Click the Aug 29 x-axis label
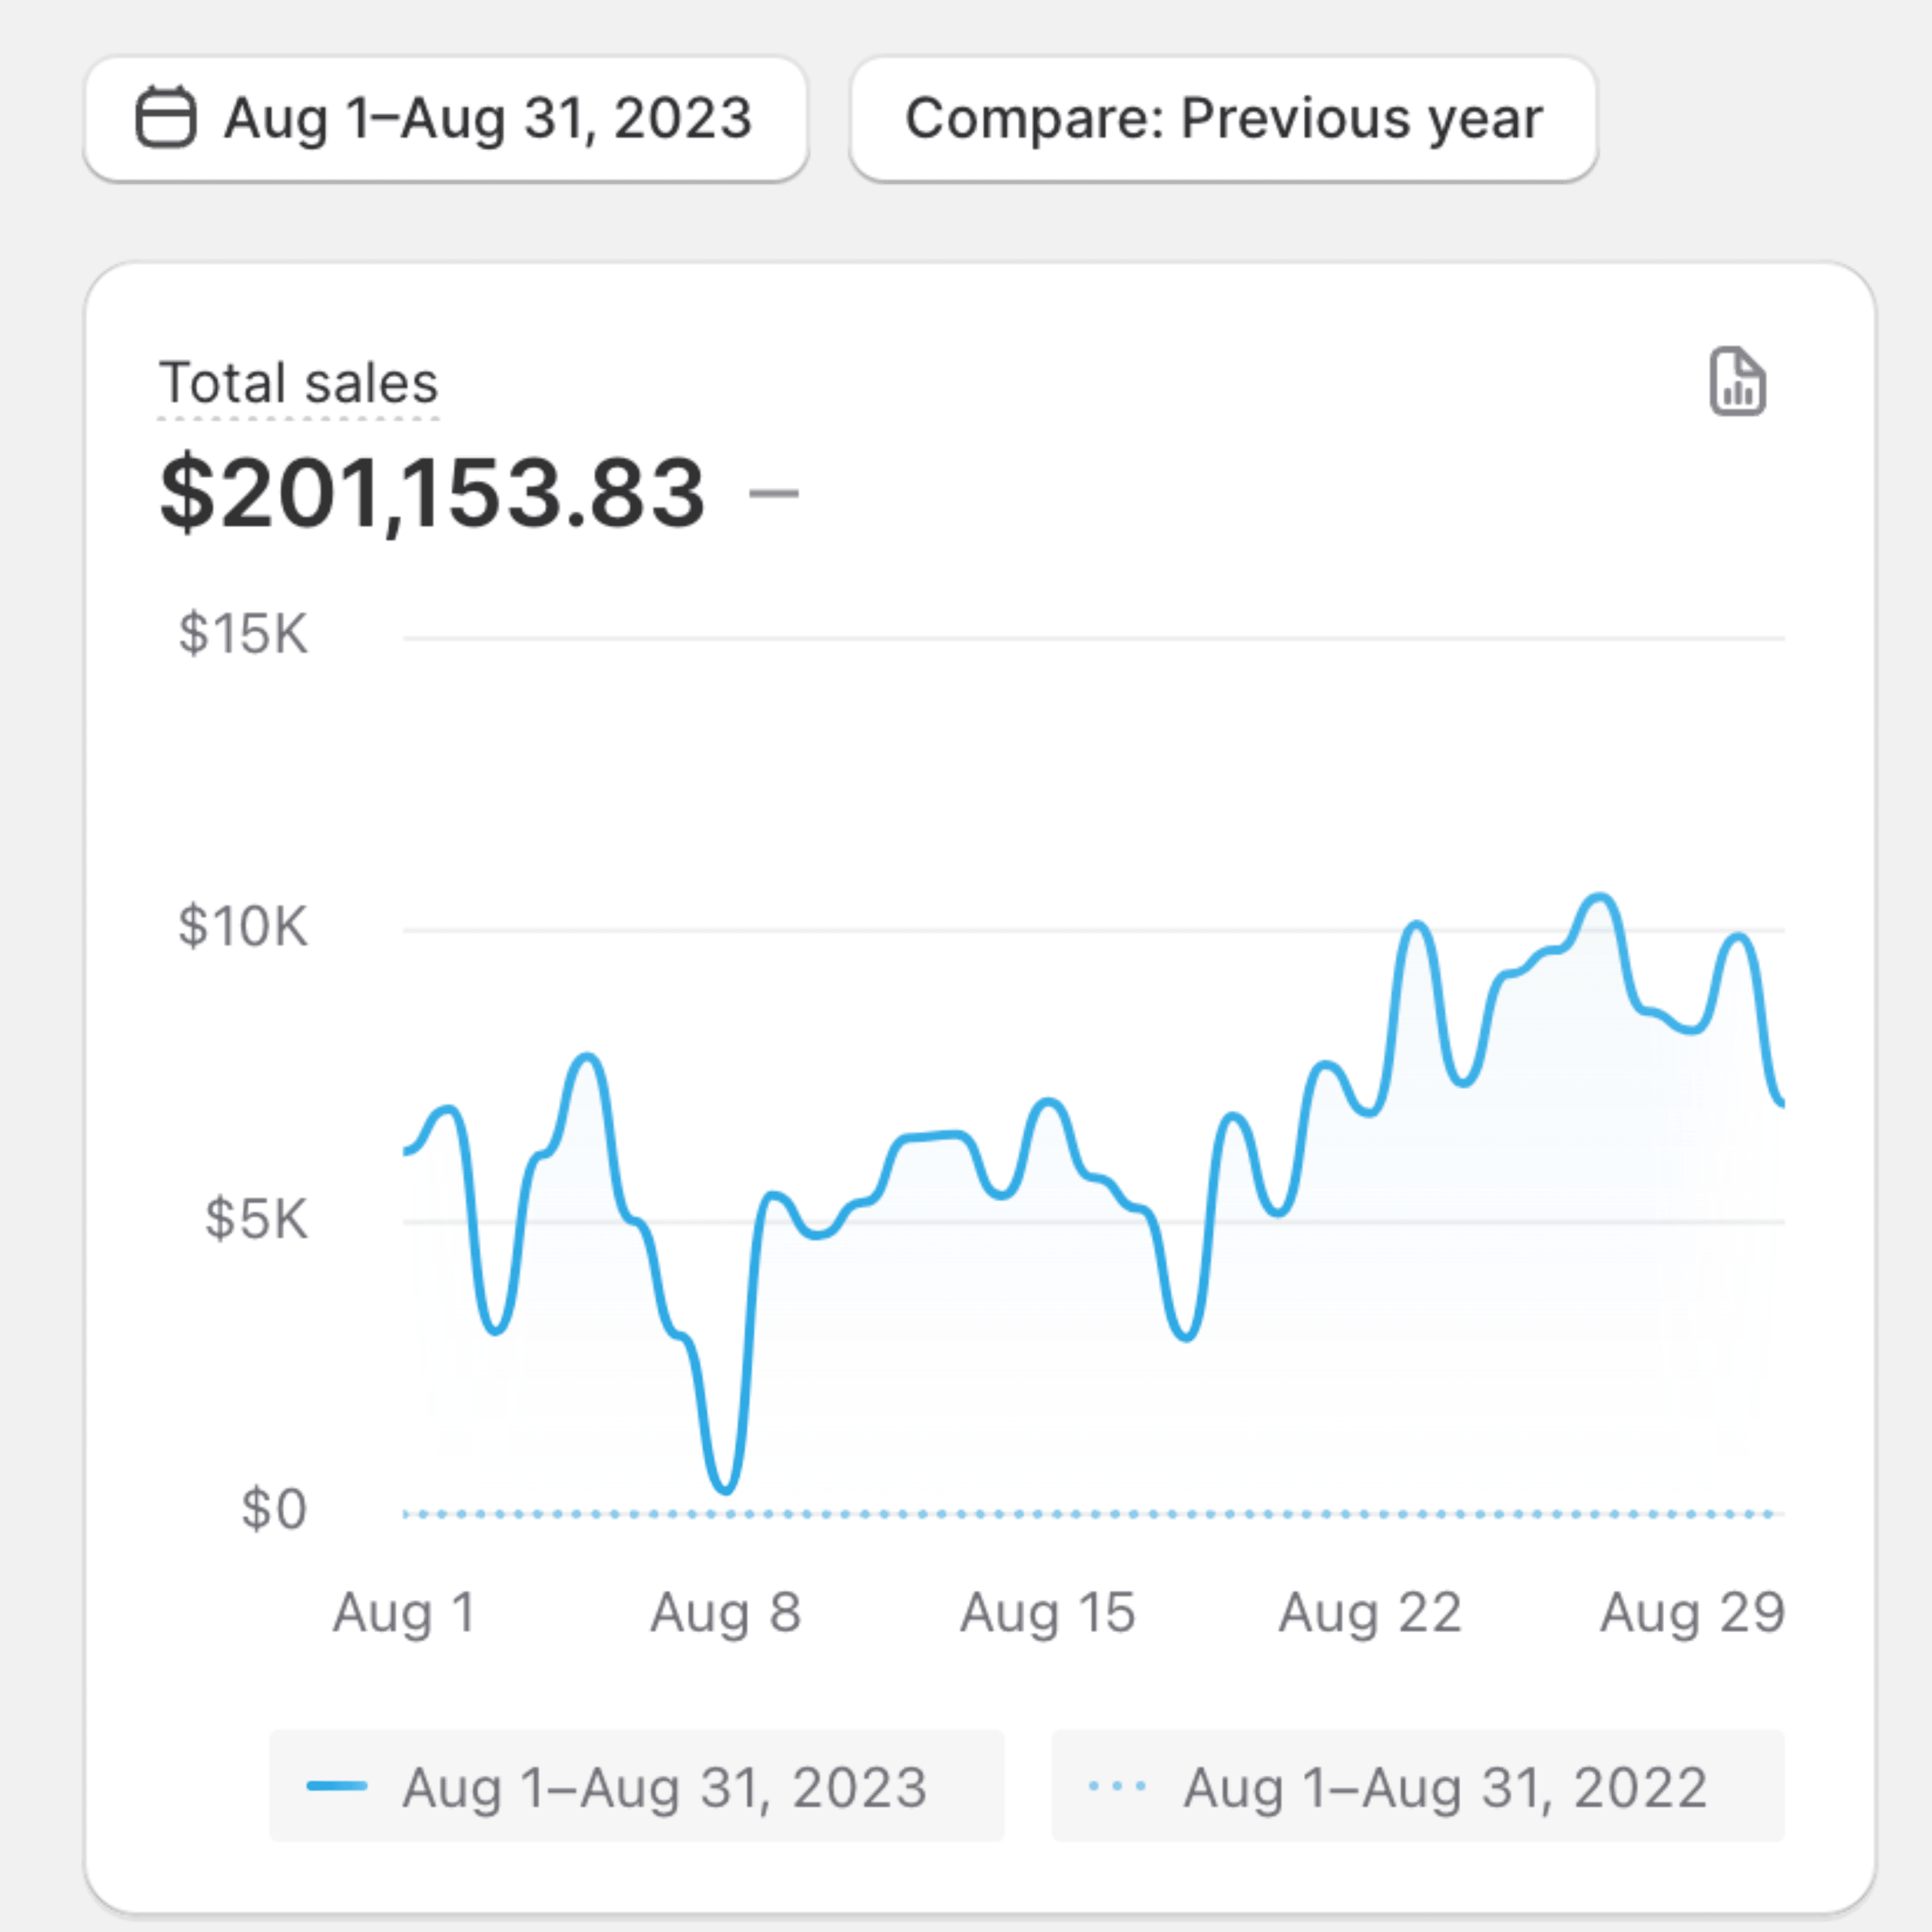 [1692, 1613]
